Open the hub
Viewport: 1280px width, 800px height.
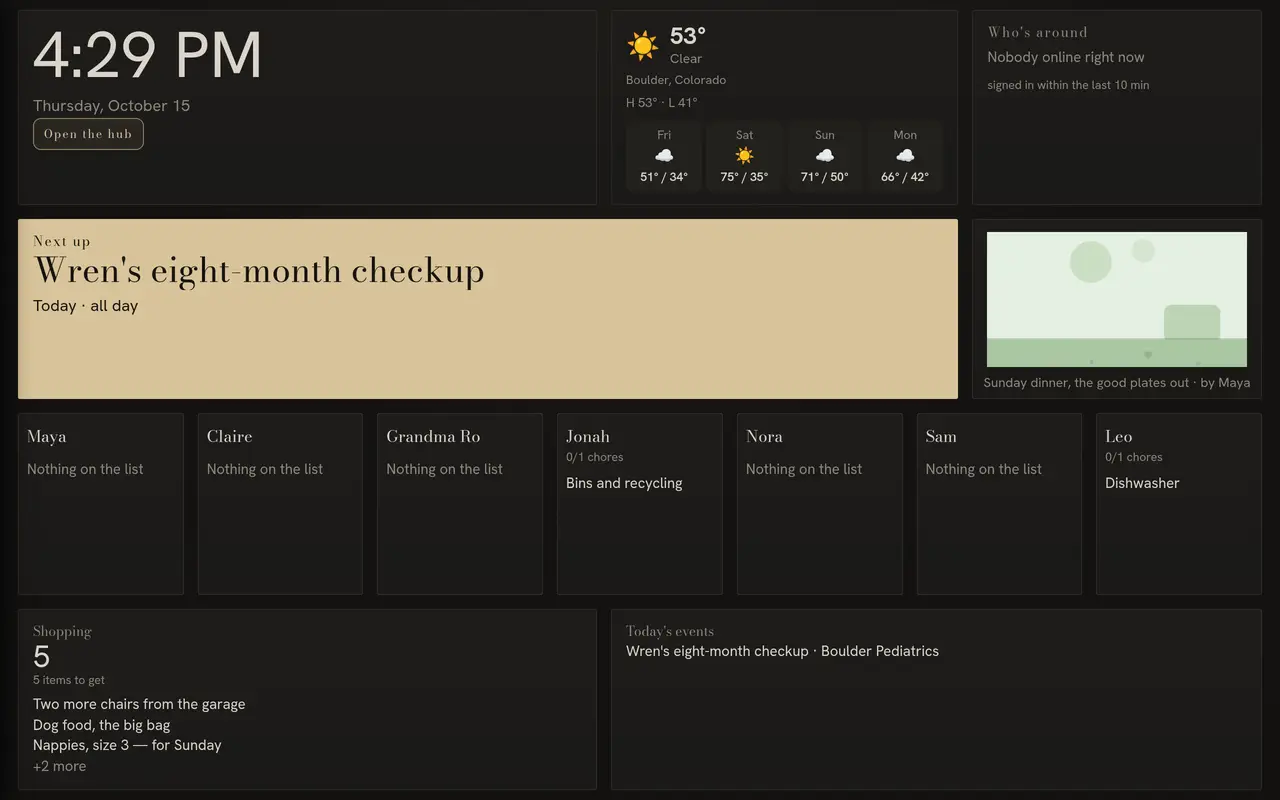(88, 134)
